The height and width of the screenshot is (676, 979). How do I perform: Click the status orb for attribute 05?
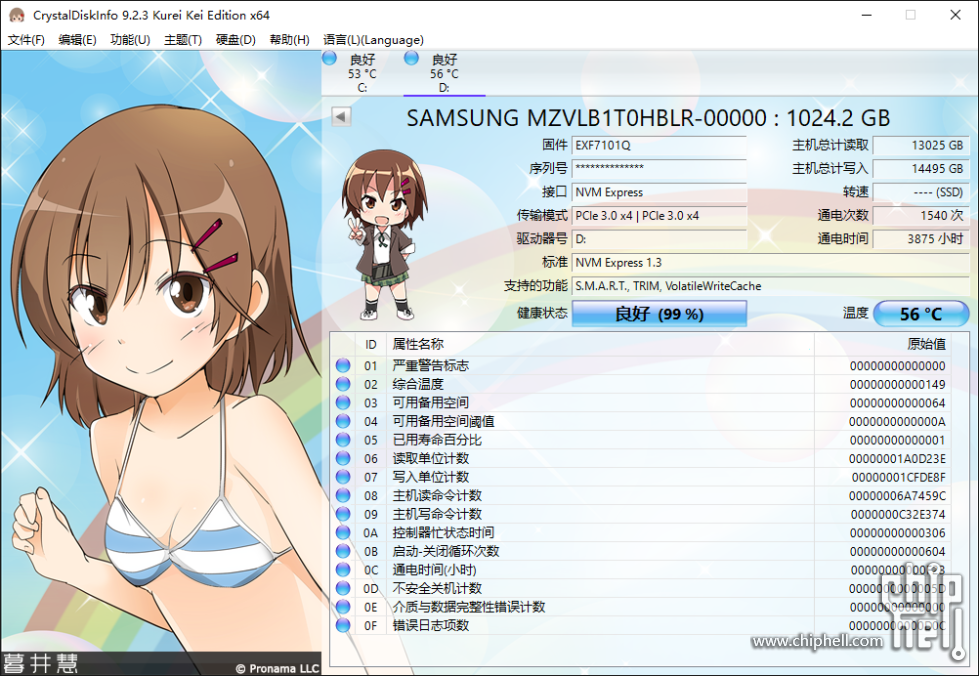click(x=343, y=439)
